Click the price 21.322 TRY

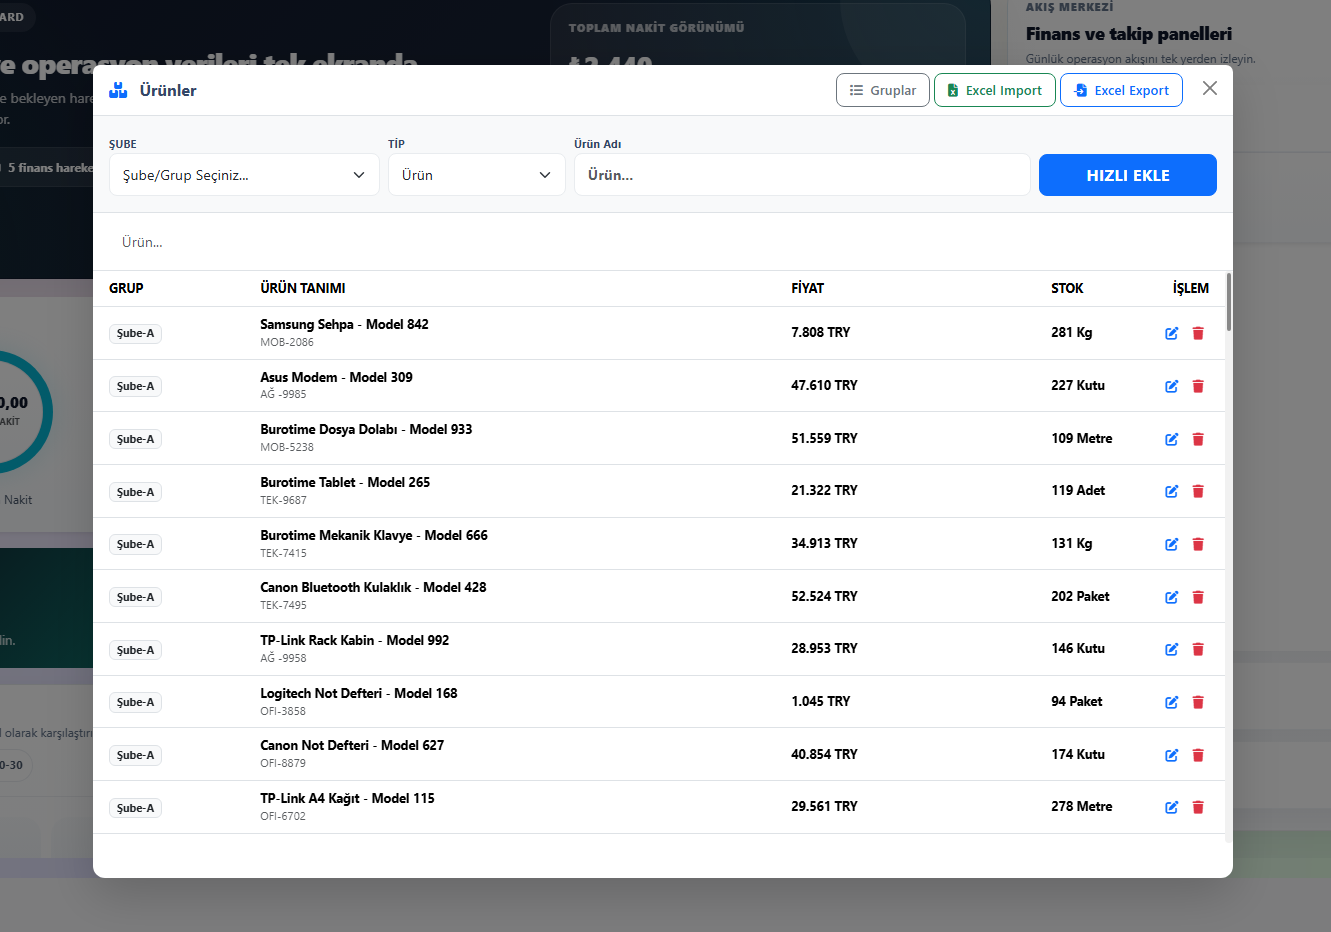click(x=824, y=490)
